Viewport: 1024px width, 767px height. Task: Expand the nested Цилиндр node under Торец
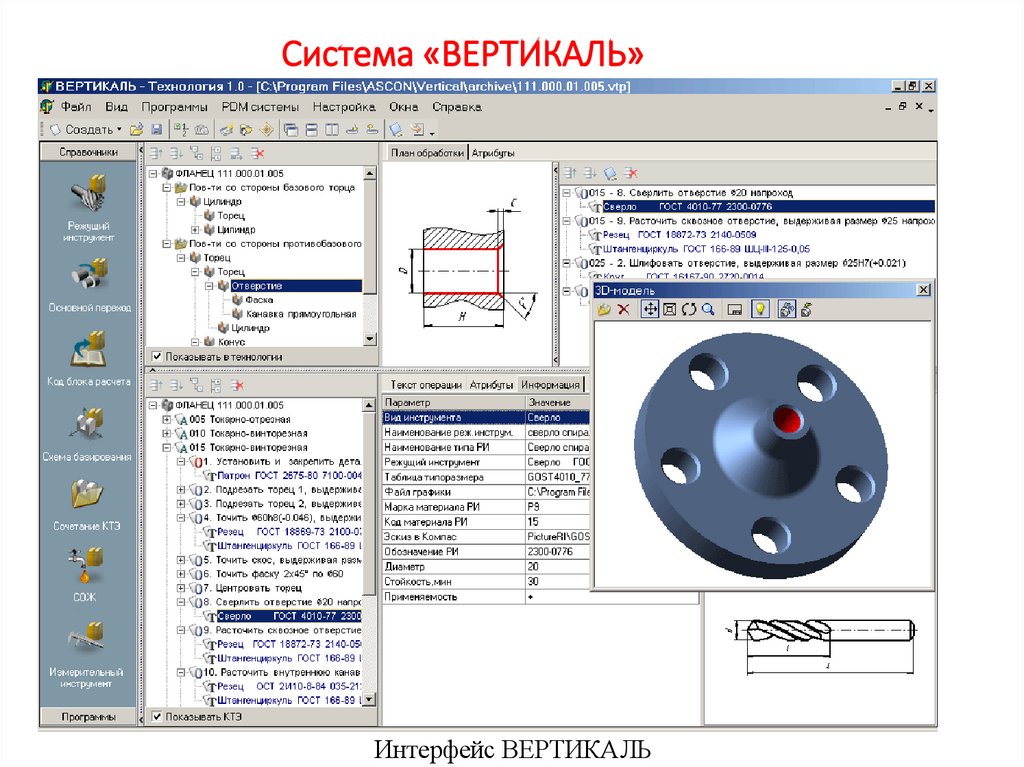click(x=195, y=230)
